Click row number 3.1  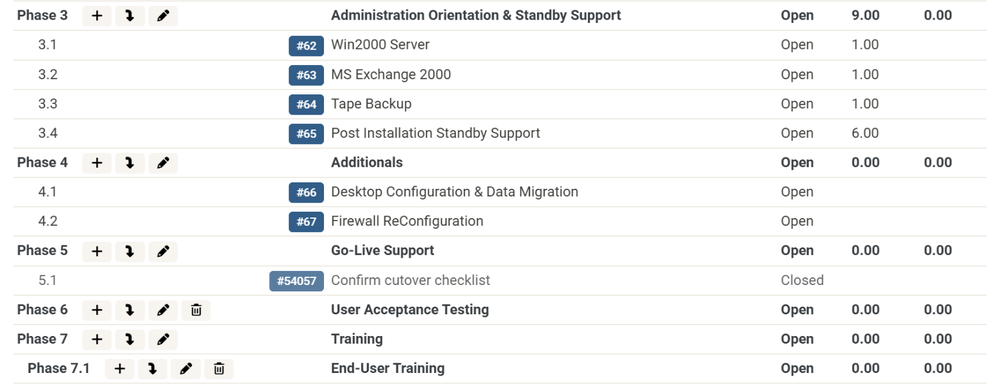pyautogui.click(x=48, y=45)
